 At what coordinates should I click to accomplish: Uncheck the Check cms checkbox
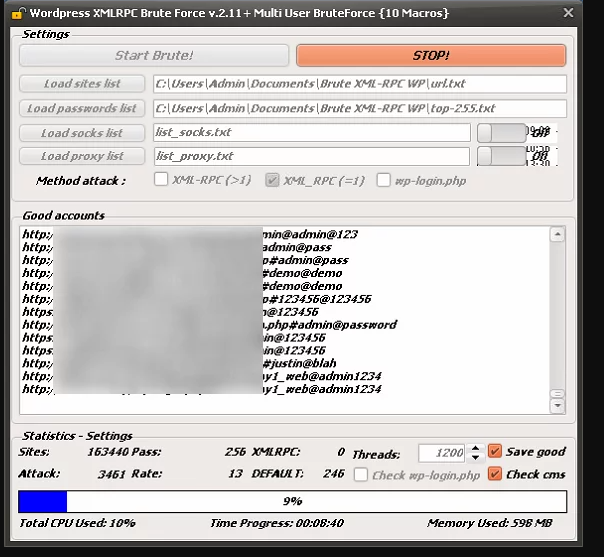pyautogui.click(x=495, y=474)
